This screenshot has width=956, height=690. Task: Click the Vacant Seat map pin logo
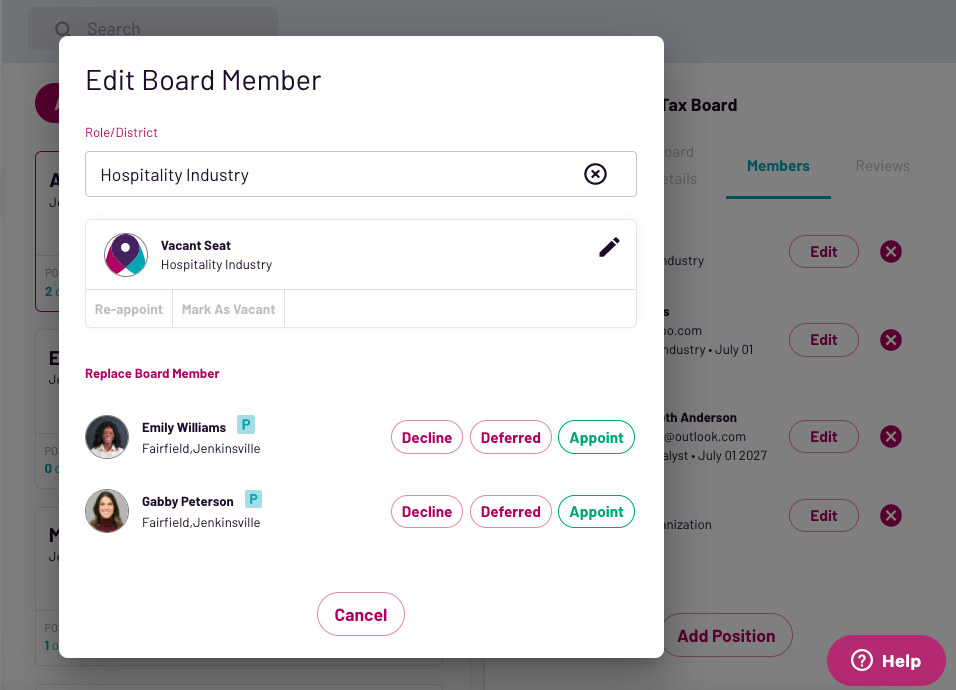(126, 255)
